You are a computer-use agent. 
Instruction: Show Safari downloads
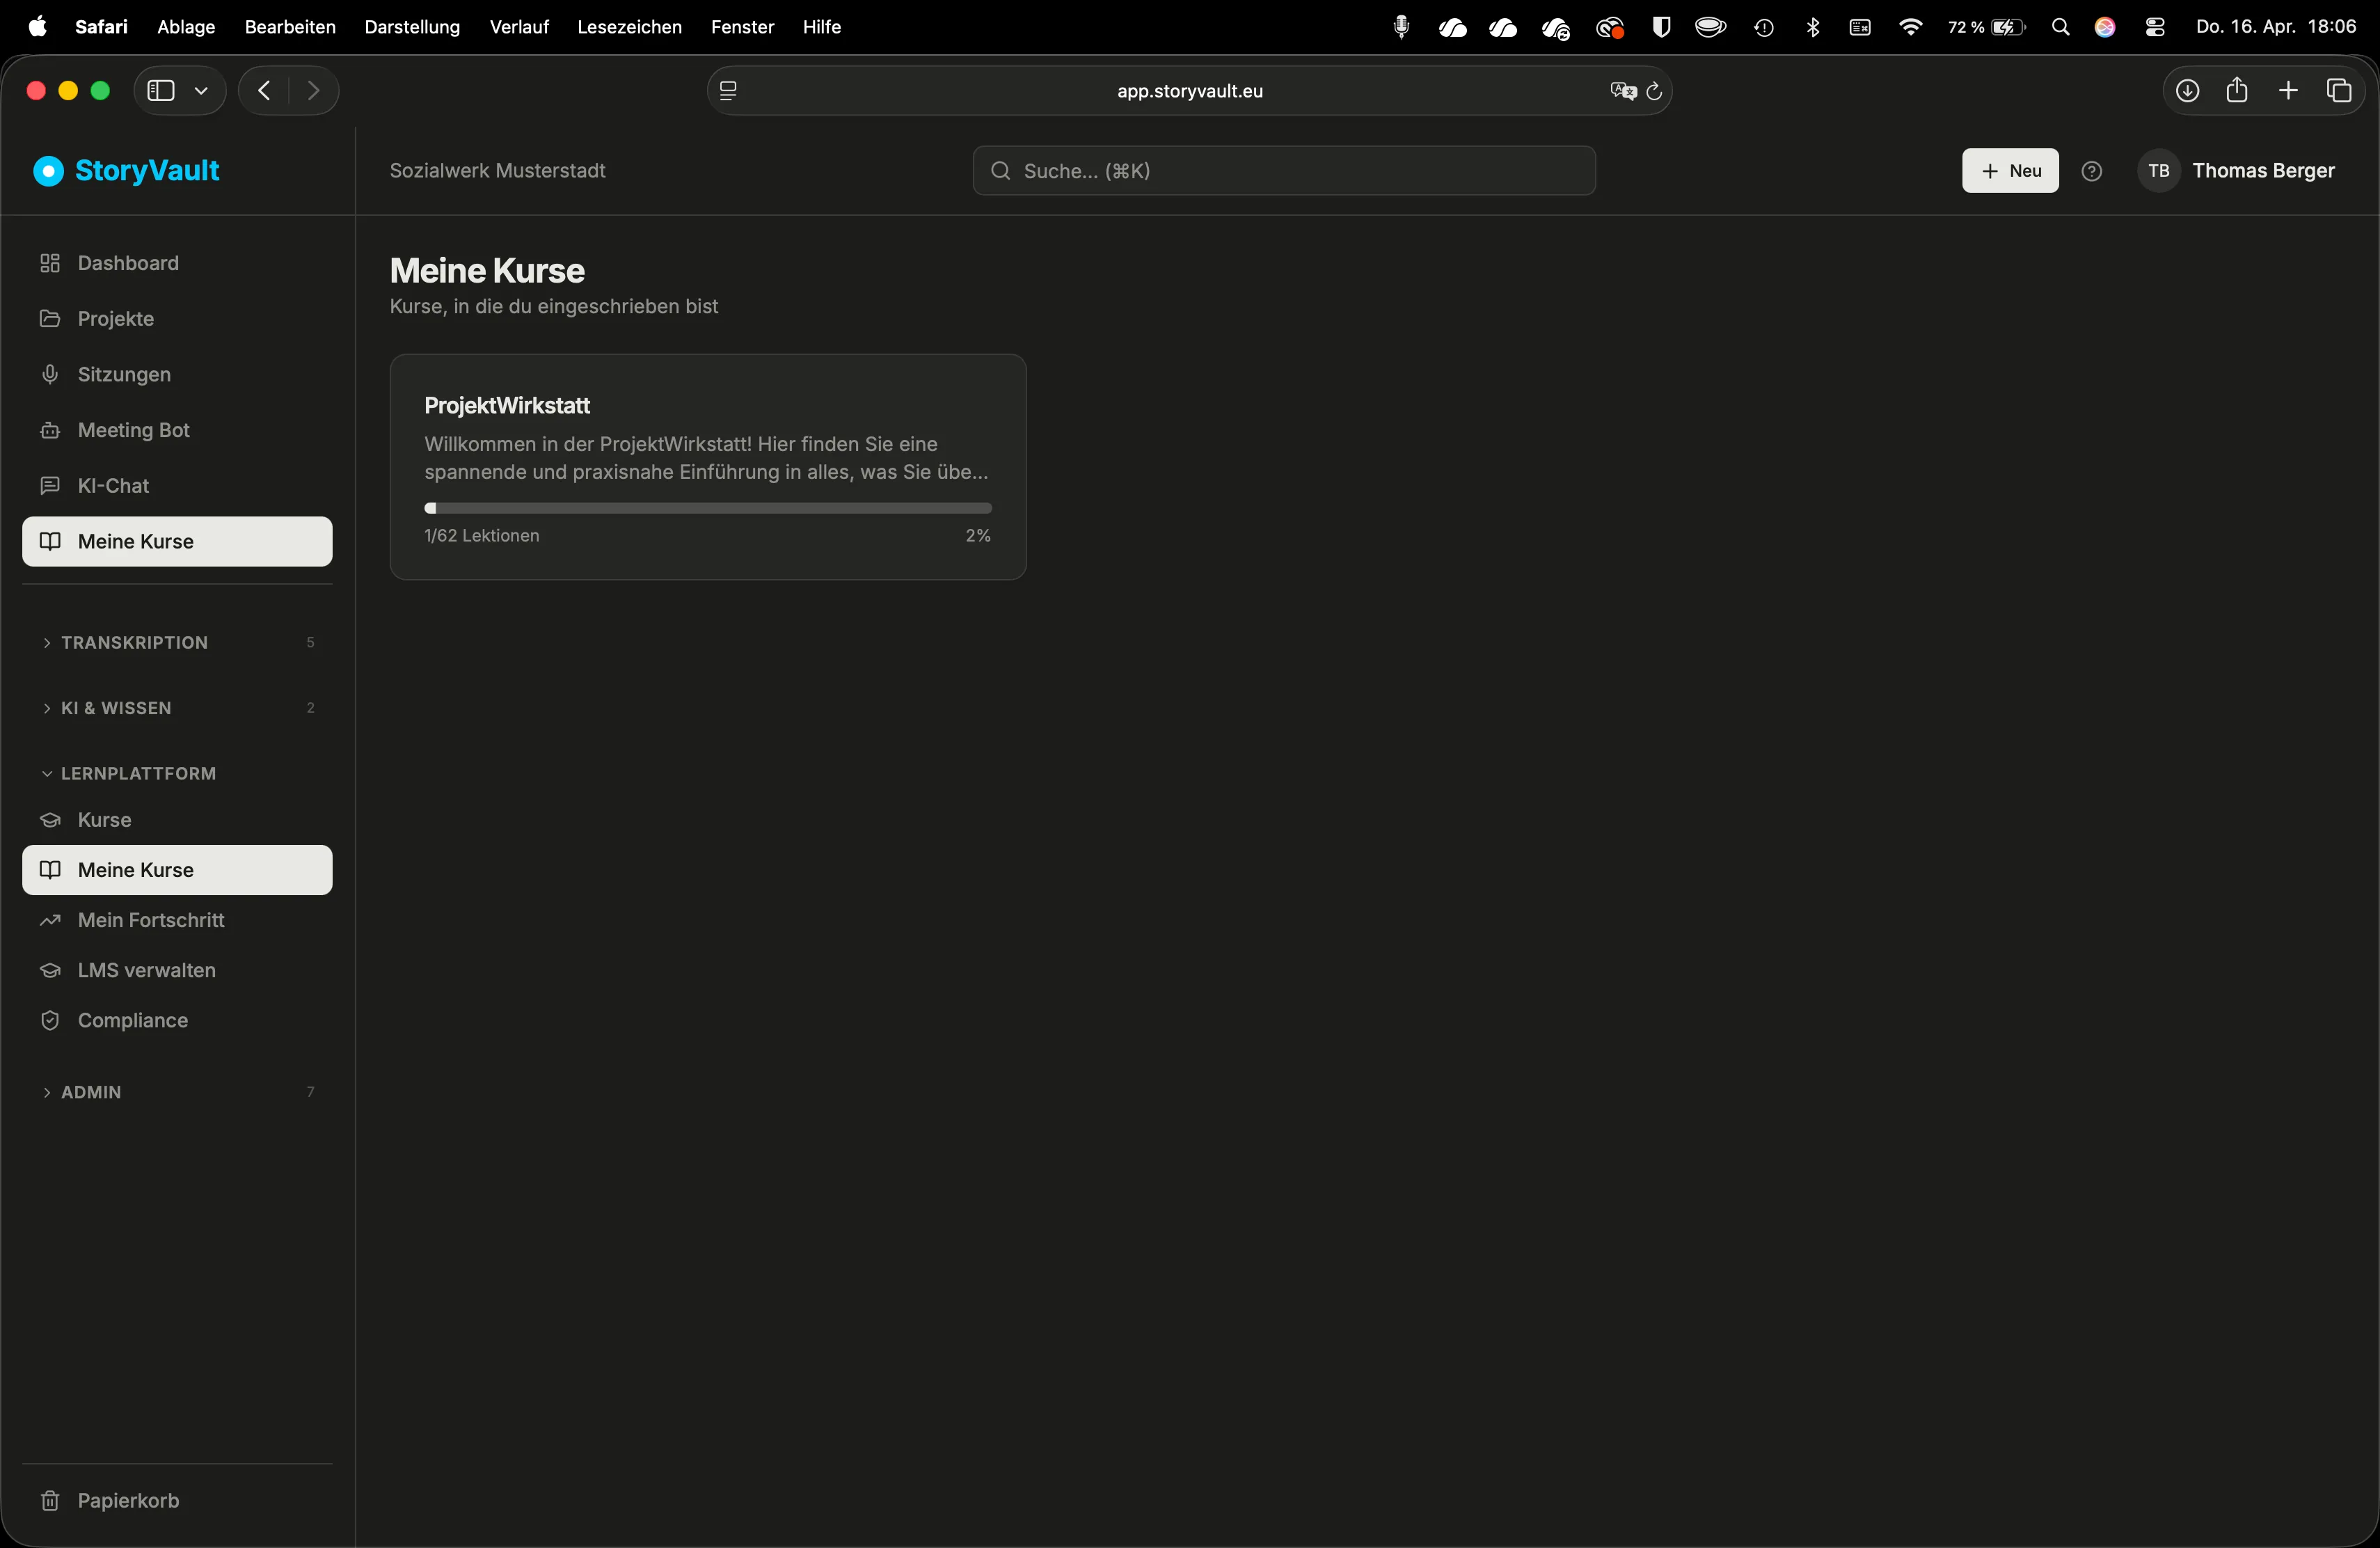point(2187,91)
